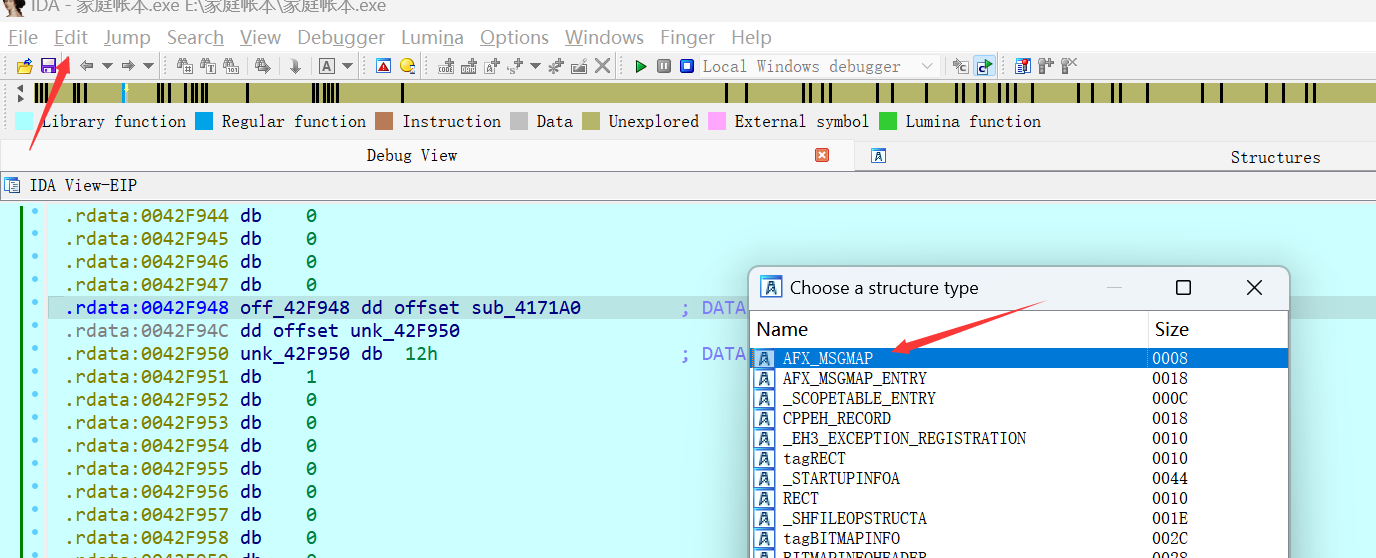1376x558 pixels.
Task: Expand the dropdown beside the boxed A icon
Action: coord(347,66)
